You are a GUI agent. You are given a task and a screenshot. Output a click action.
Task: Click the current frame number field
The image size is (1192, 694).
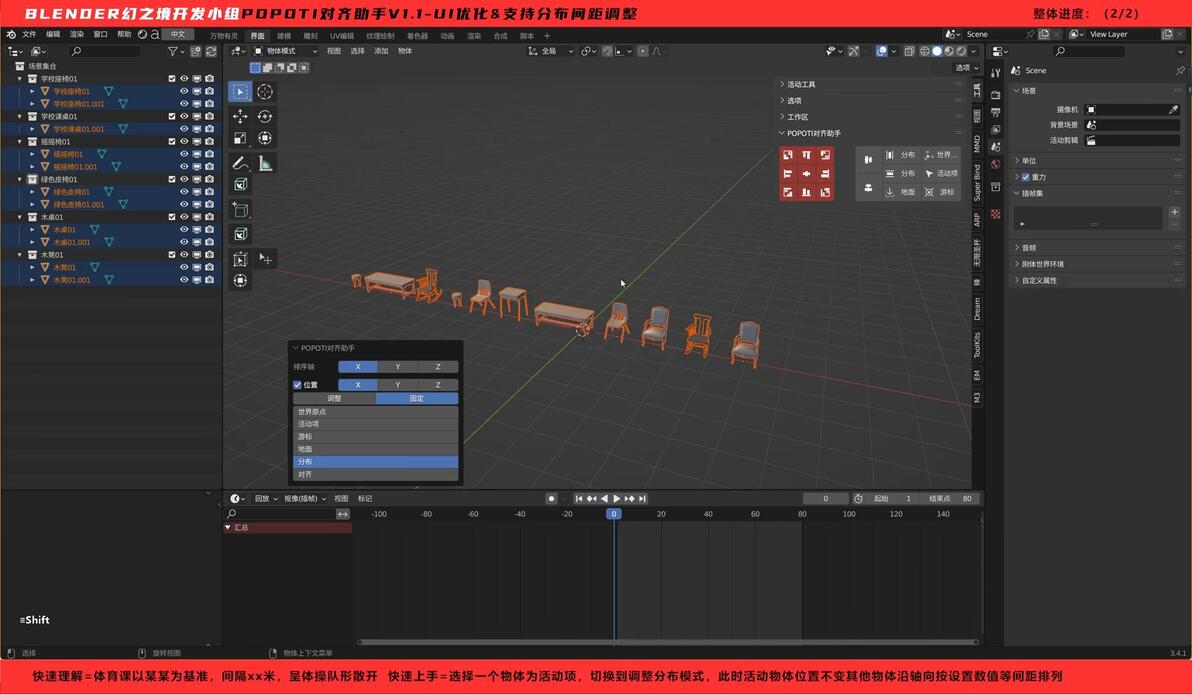826,499
